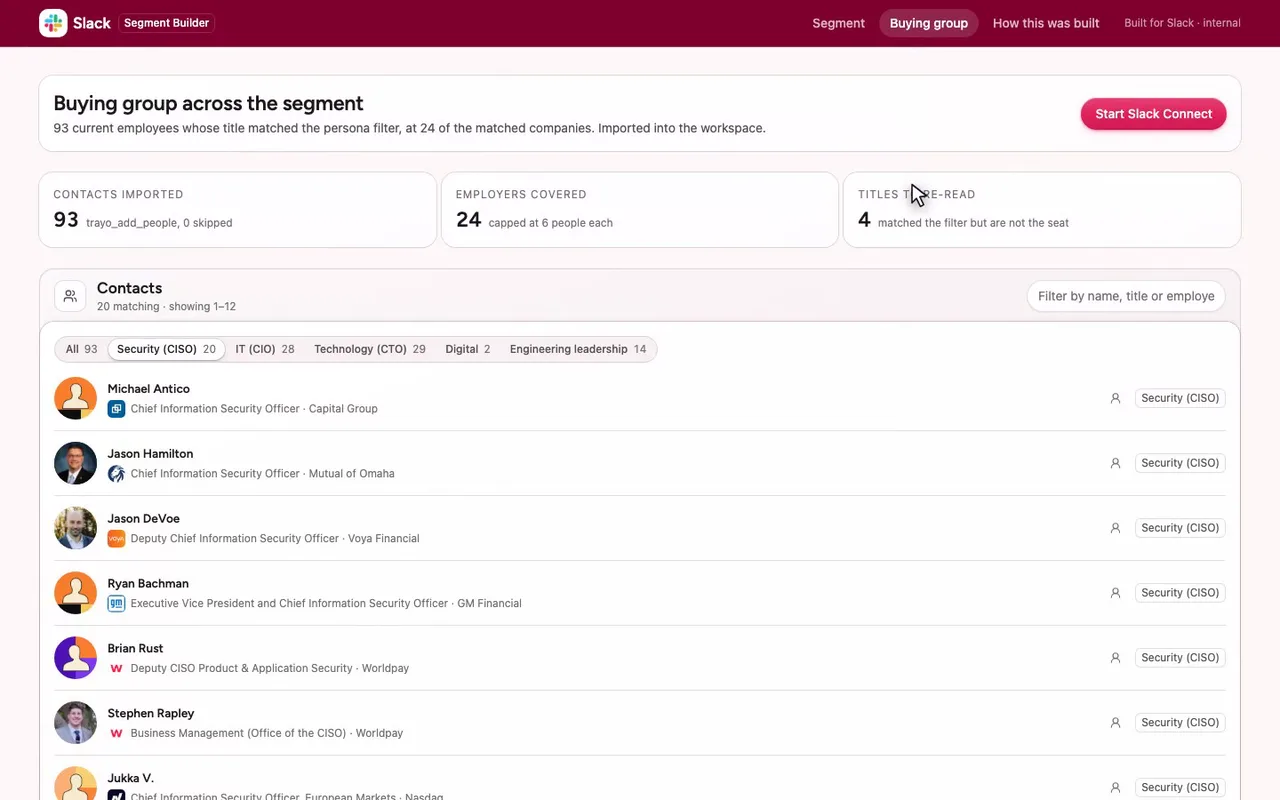Click Worldpay logo in Brian Rust's row

click(116, 669)
